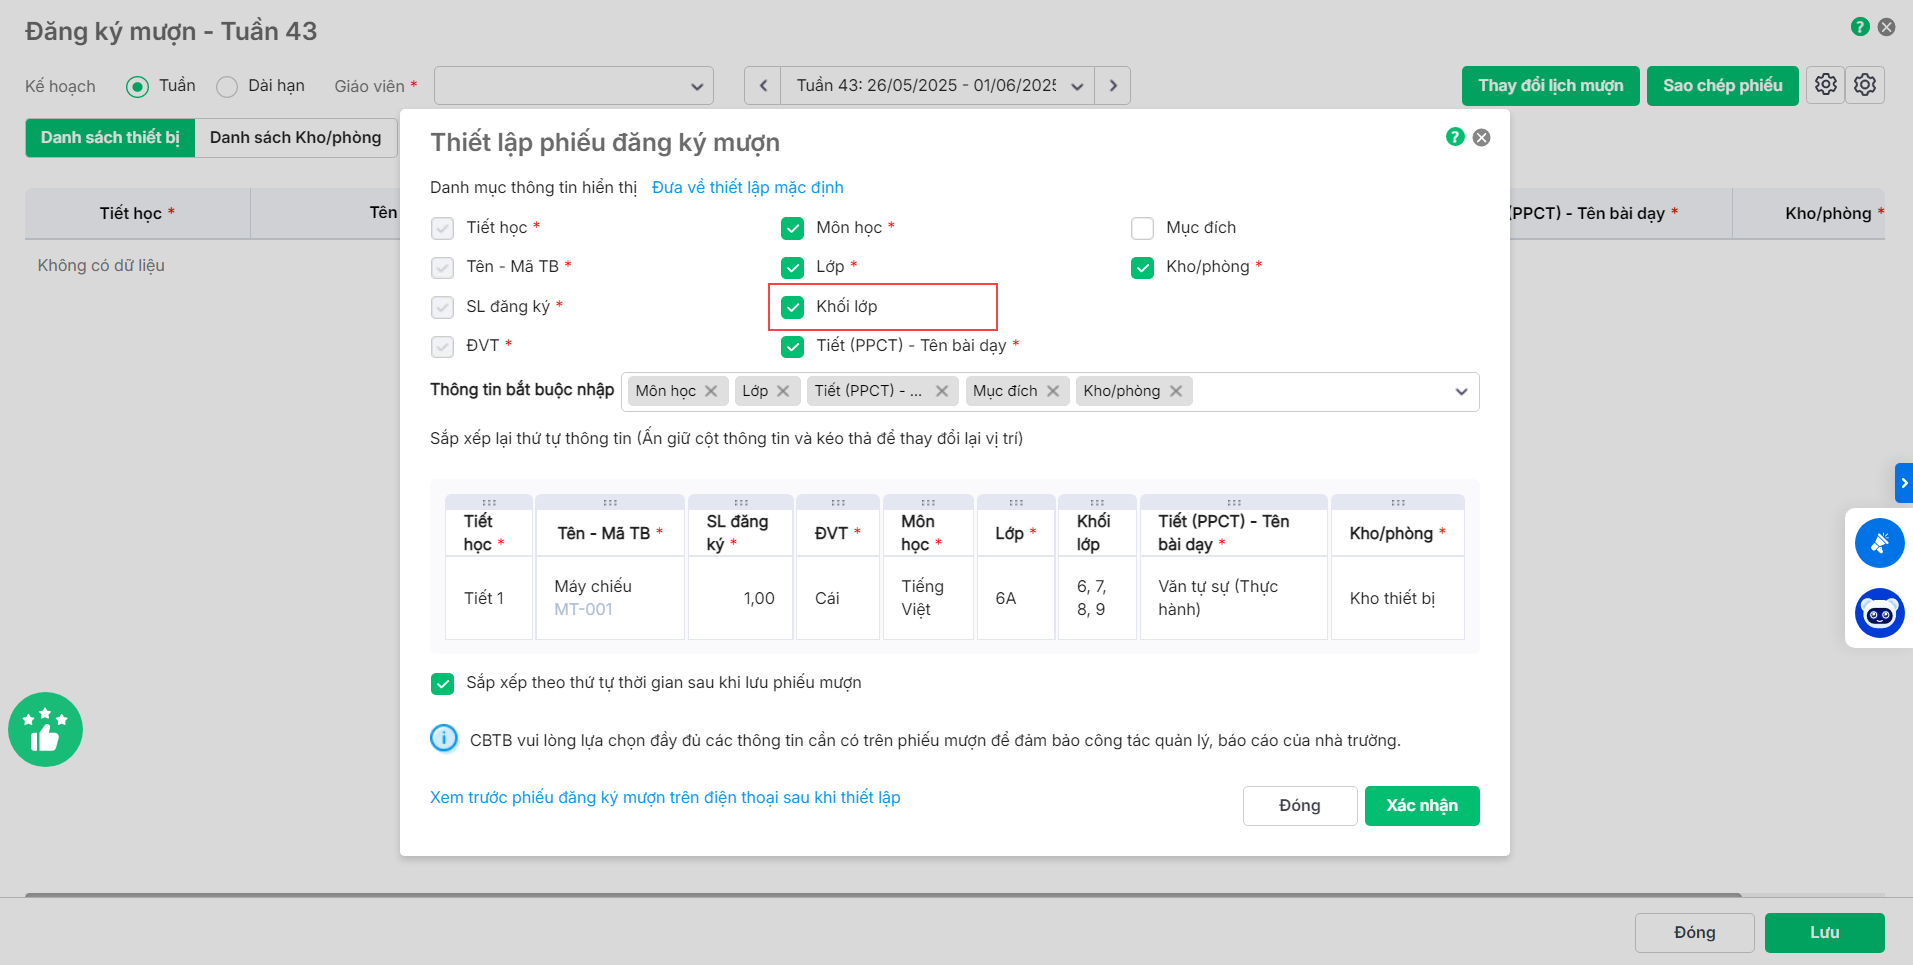
Task: Click the 6A class preview cell
Action: click(x=1016, y=598)
